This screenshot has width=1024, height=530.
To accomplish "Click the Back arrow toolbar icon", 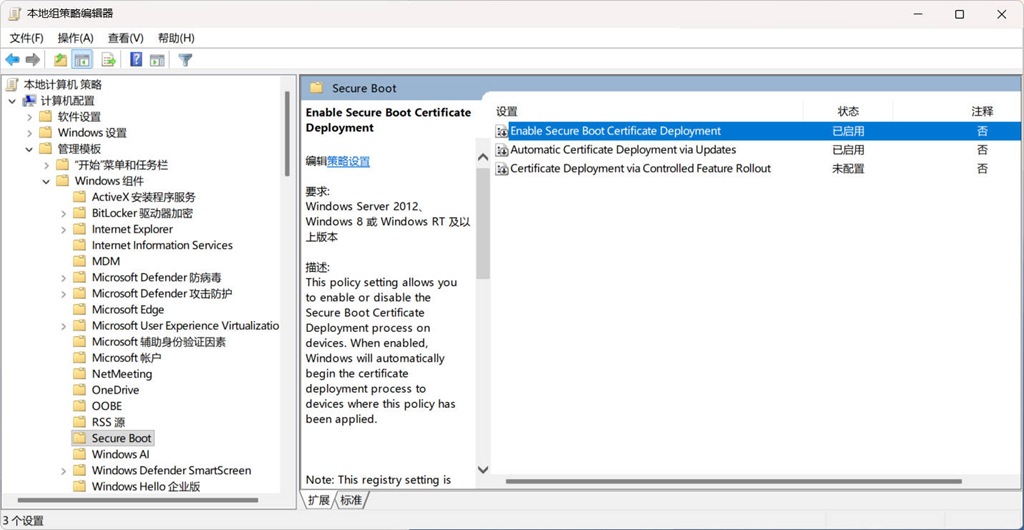I will coord(13,60).
